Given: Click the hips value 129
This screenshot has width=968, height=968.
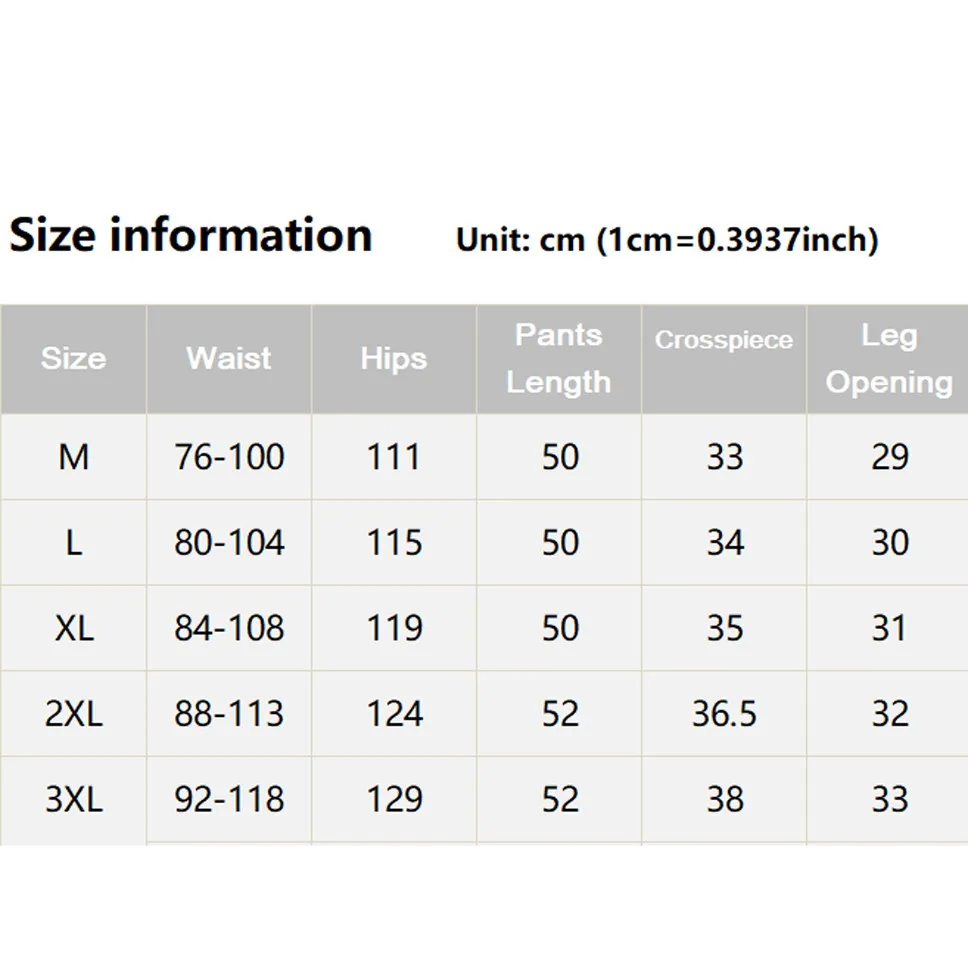Looking at the screenshot, I should click(394, 800).
